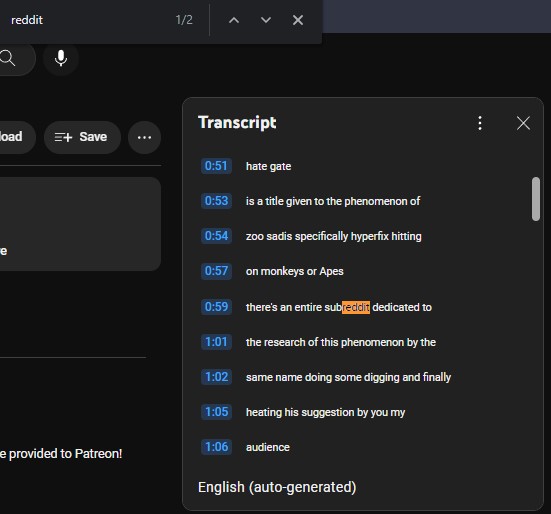Activate voice search microphone
The image size is (551, 514).
[61, 58]
